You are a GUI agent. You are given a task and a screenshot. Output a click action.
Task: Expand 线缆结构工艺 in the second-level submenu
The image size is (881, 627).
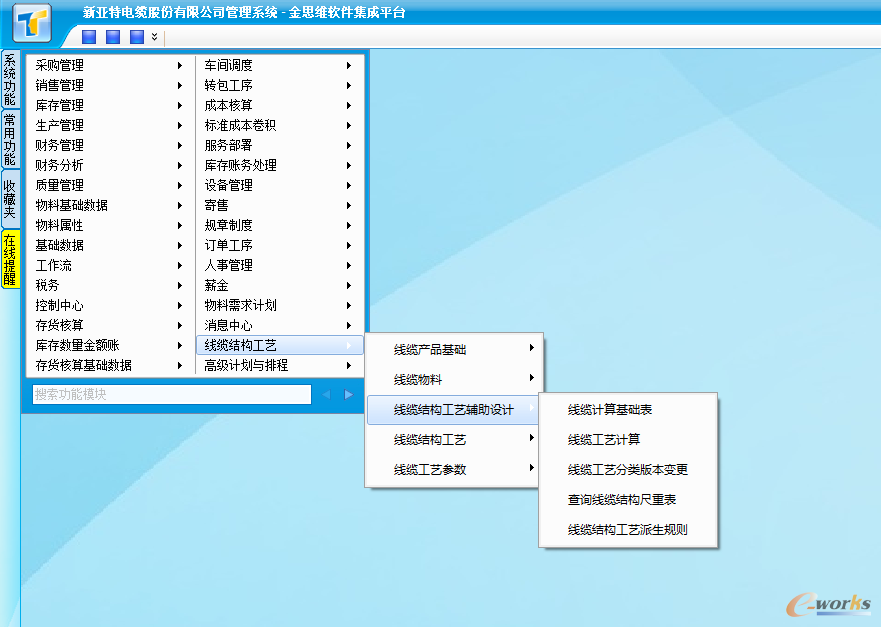(x=454, y=439)
